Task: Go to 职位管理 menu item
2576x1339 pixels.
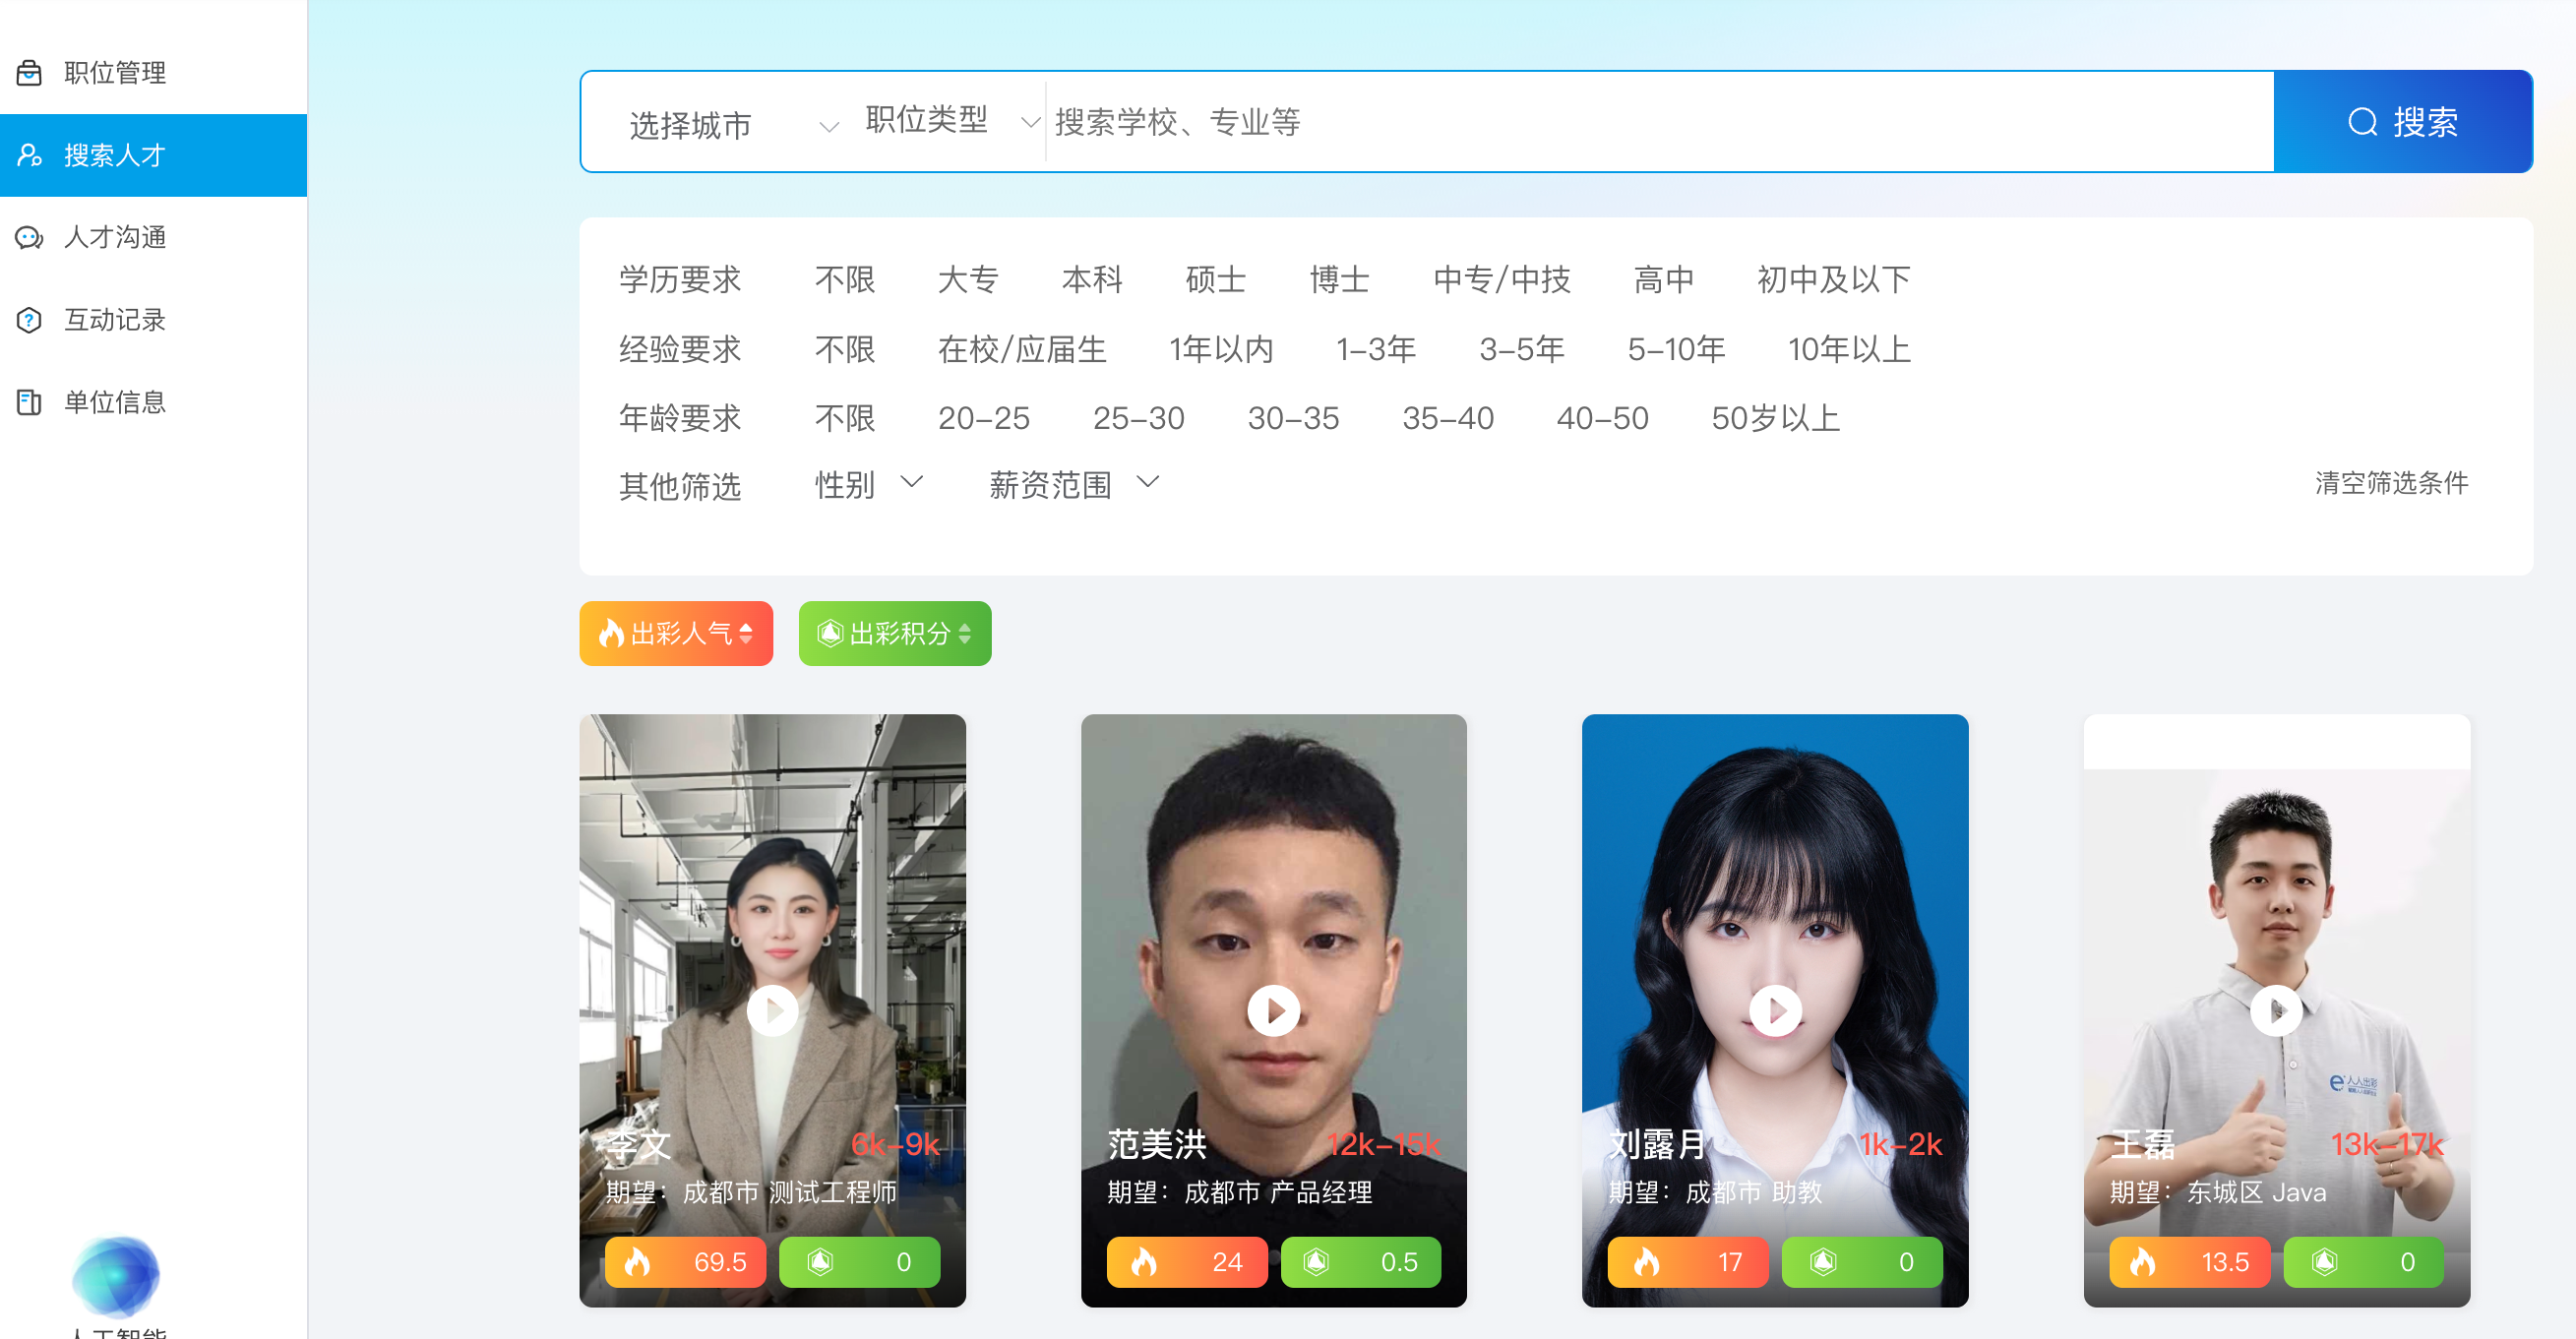Action: tap(115, 72)
